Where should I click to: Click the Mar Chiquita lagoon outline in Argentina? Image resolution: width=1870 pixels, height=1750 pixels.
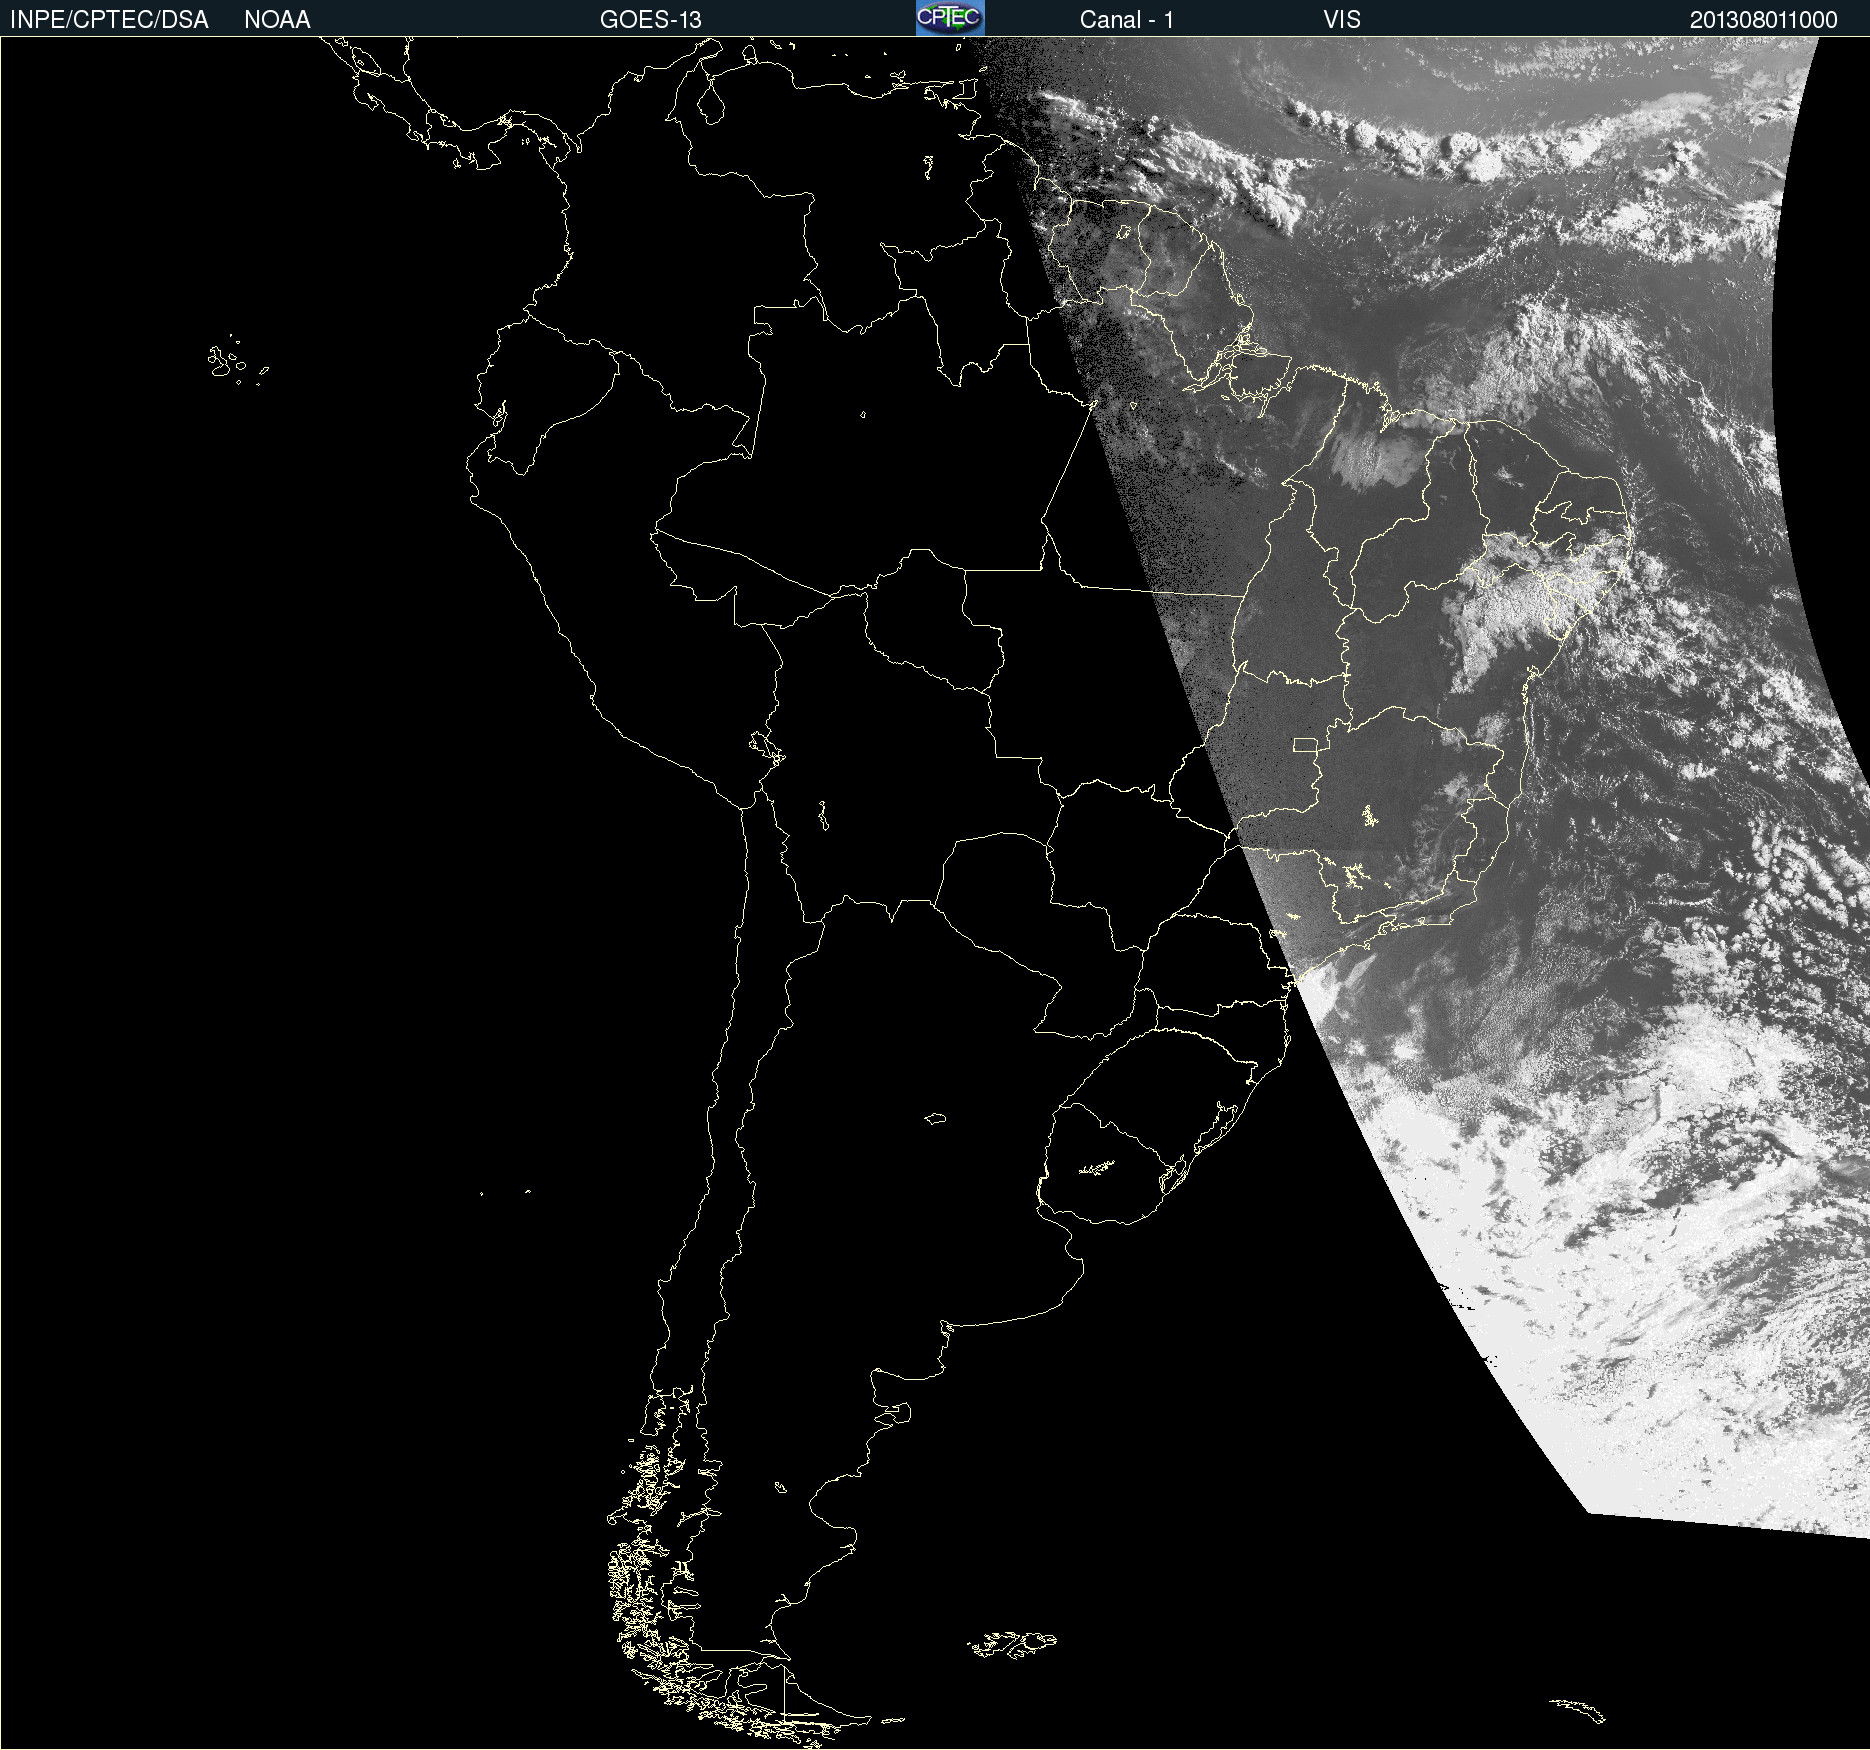point(935,1118)
